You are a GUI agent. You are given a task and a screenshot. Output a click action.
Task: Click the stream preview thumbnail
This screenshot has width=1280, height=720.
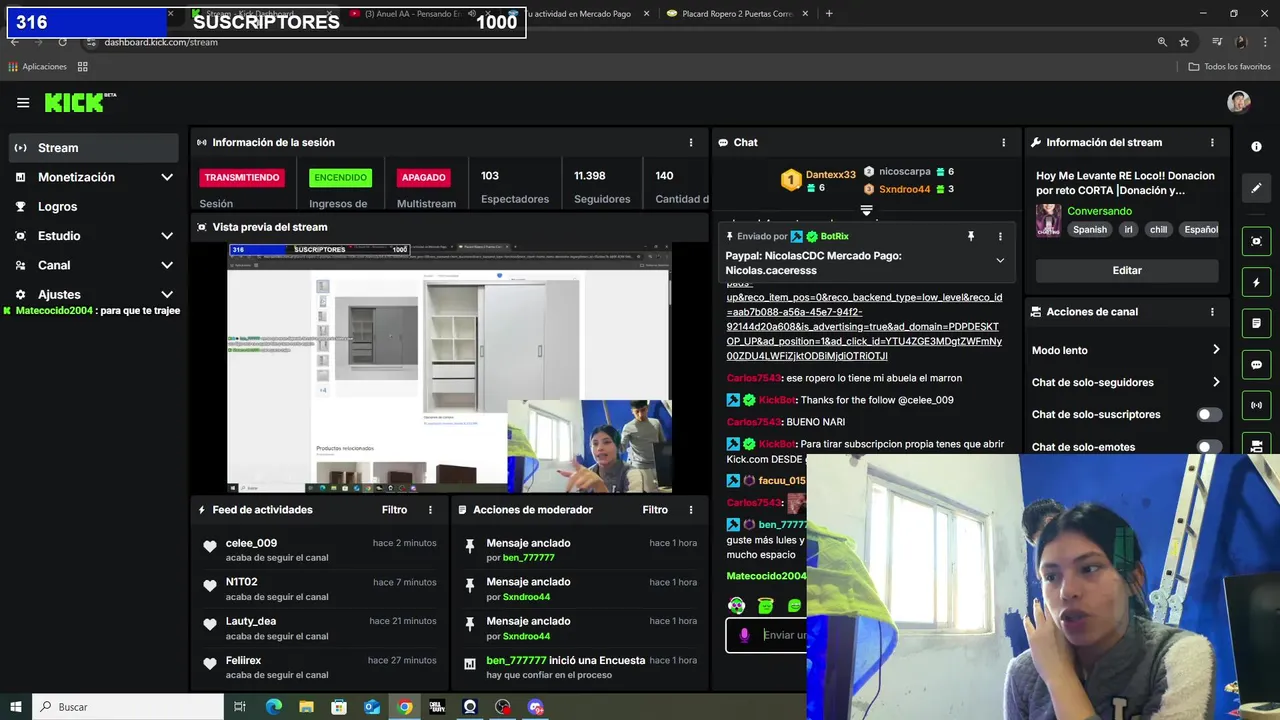tap(449, 368)
